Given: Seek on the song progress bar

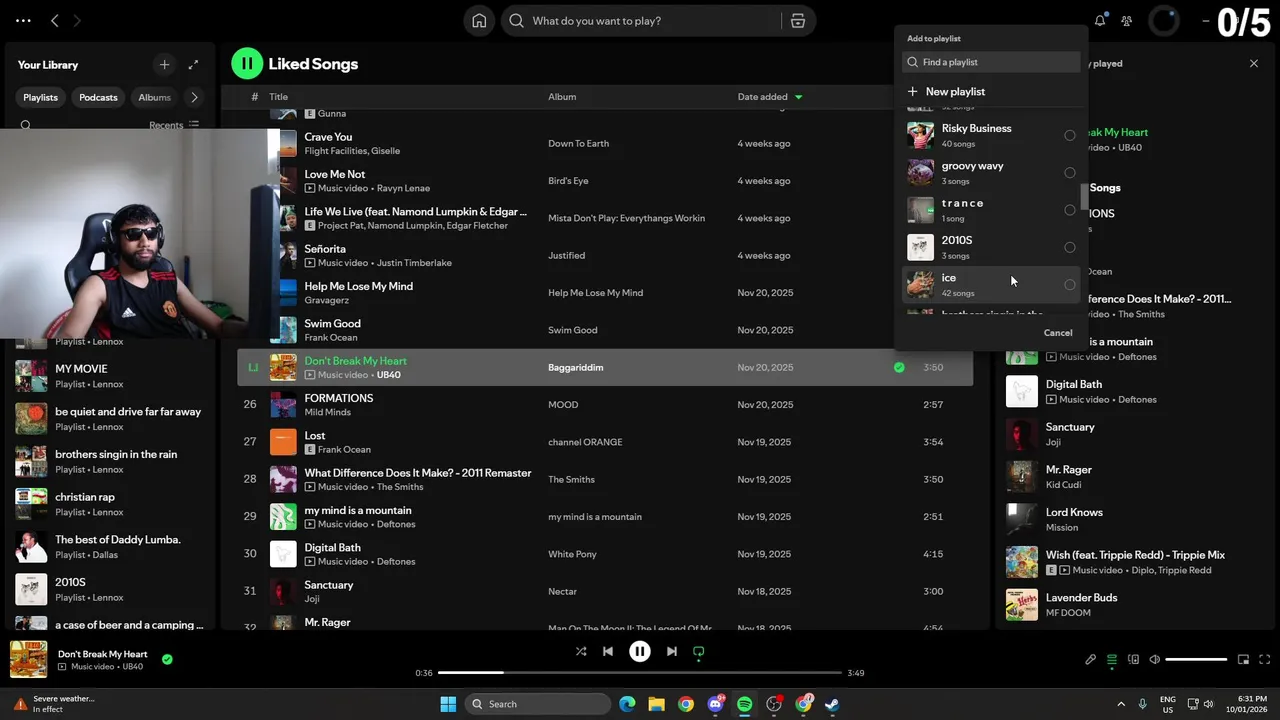Looking at the screenshot, I should click(639, 673).
